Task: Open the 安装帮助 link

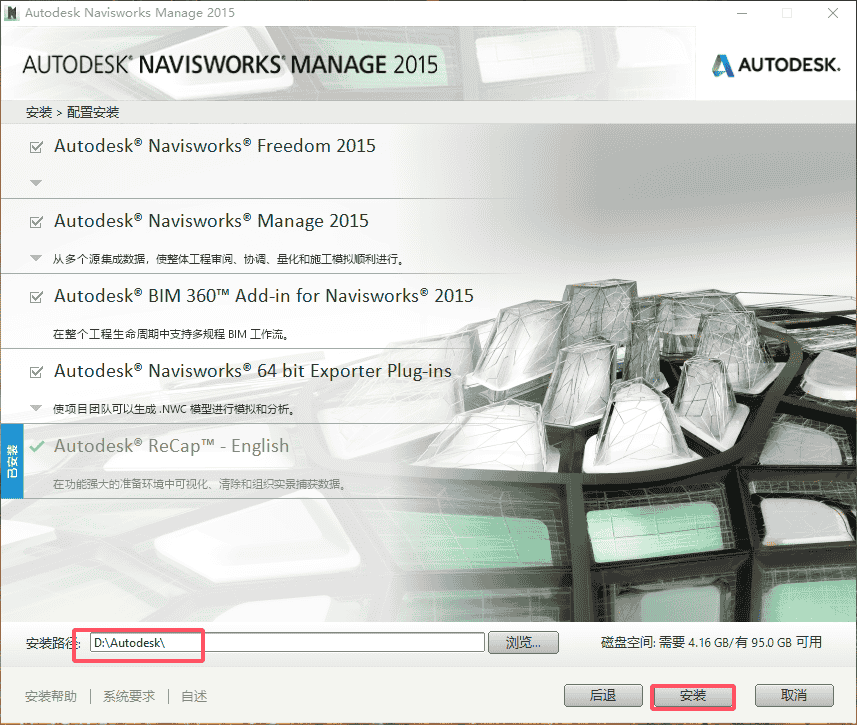Action: [51, 696]
